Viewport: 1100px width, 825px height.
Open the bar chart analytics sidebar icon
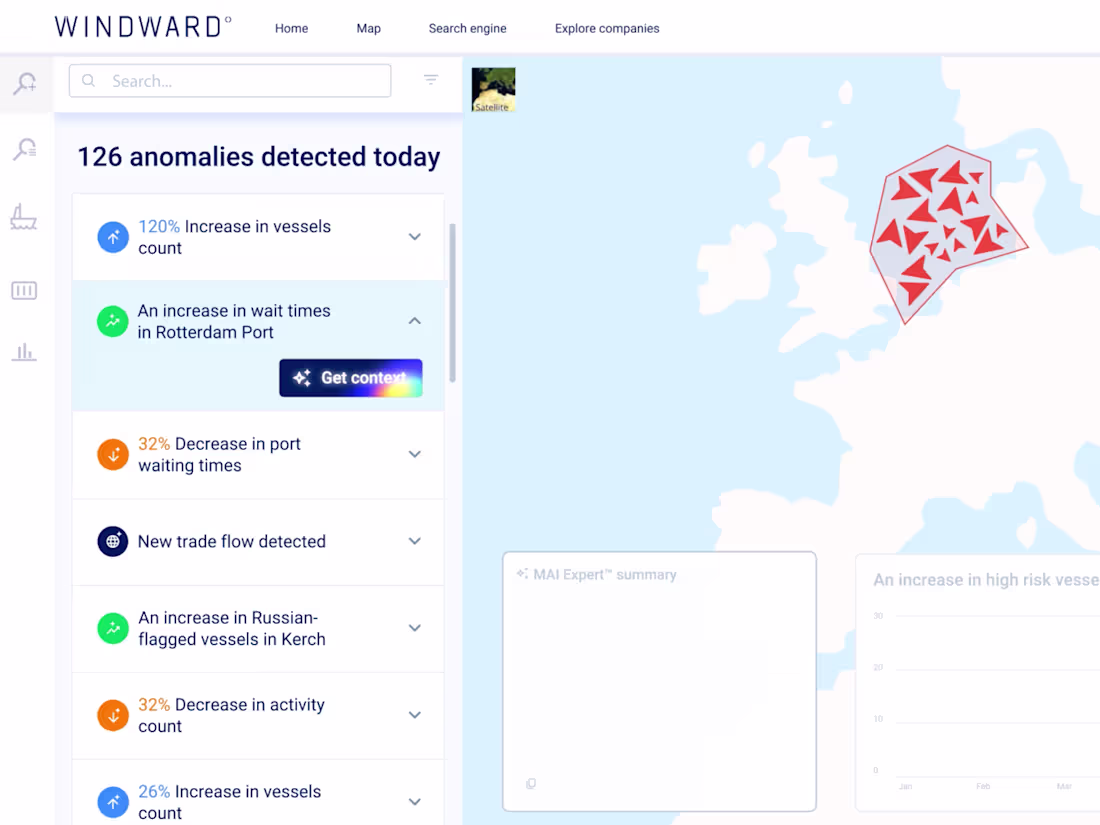click(x=24, y=352)
